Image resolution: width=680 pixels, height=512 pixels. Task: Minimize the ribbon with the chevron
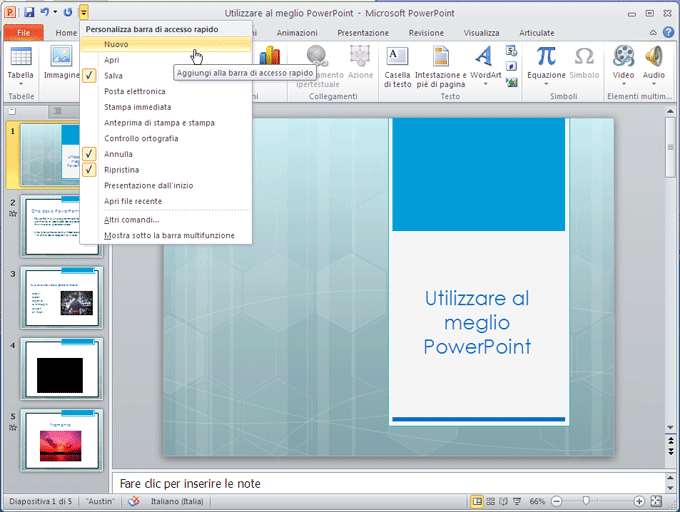point(653,33)
